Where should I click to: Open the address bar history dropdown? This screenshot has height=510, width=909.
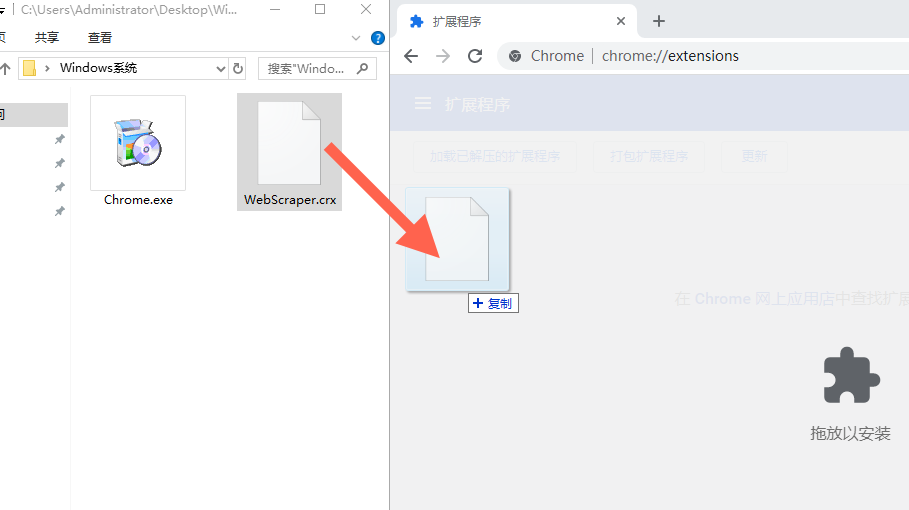(221, 68)
